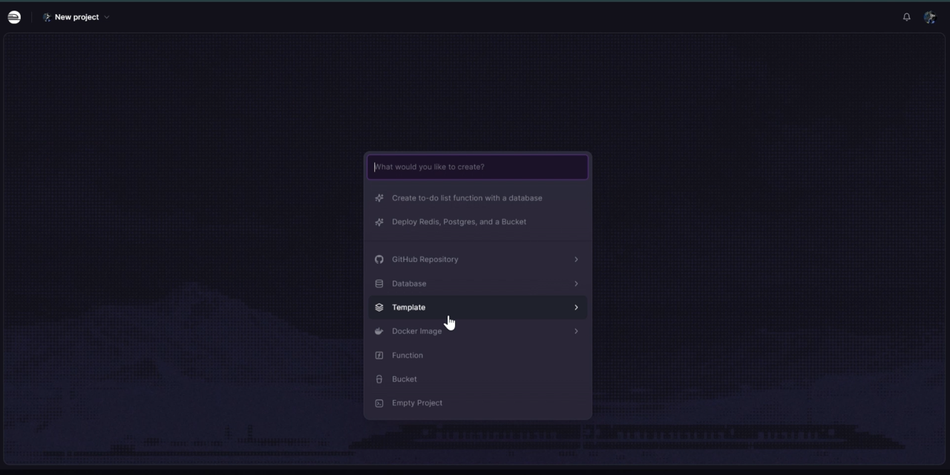Select 'Create to-do list function with a database'
The image size is (950, 475).
[477, 198]
